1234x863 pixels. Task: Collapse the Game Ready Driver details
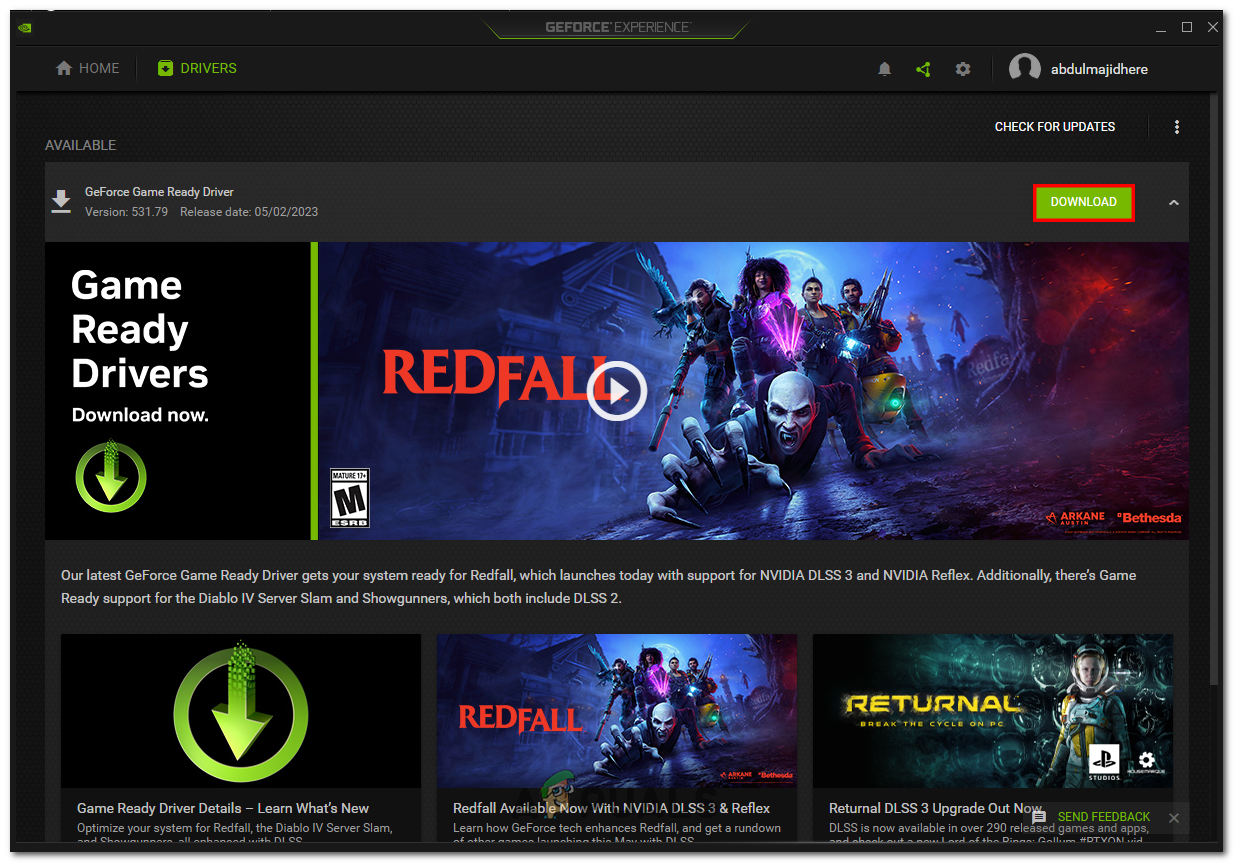[1174, 203]
